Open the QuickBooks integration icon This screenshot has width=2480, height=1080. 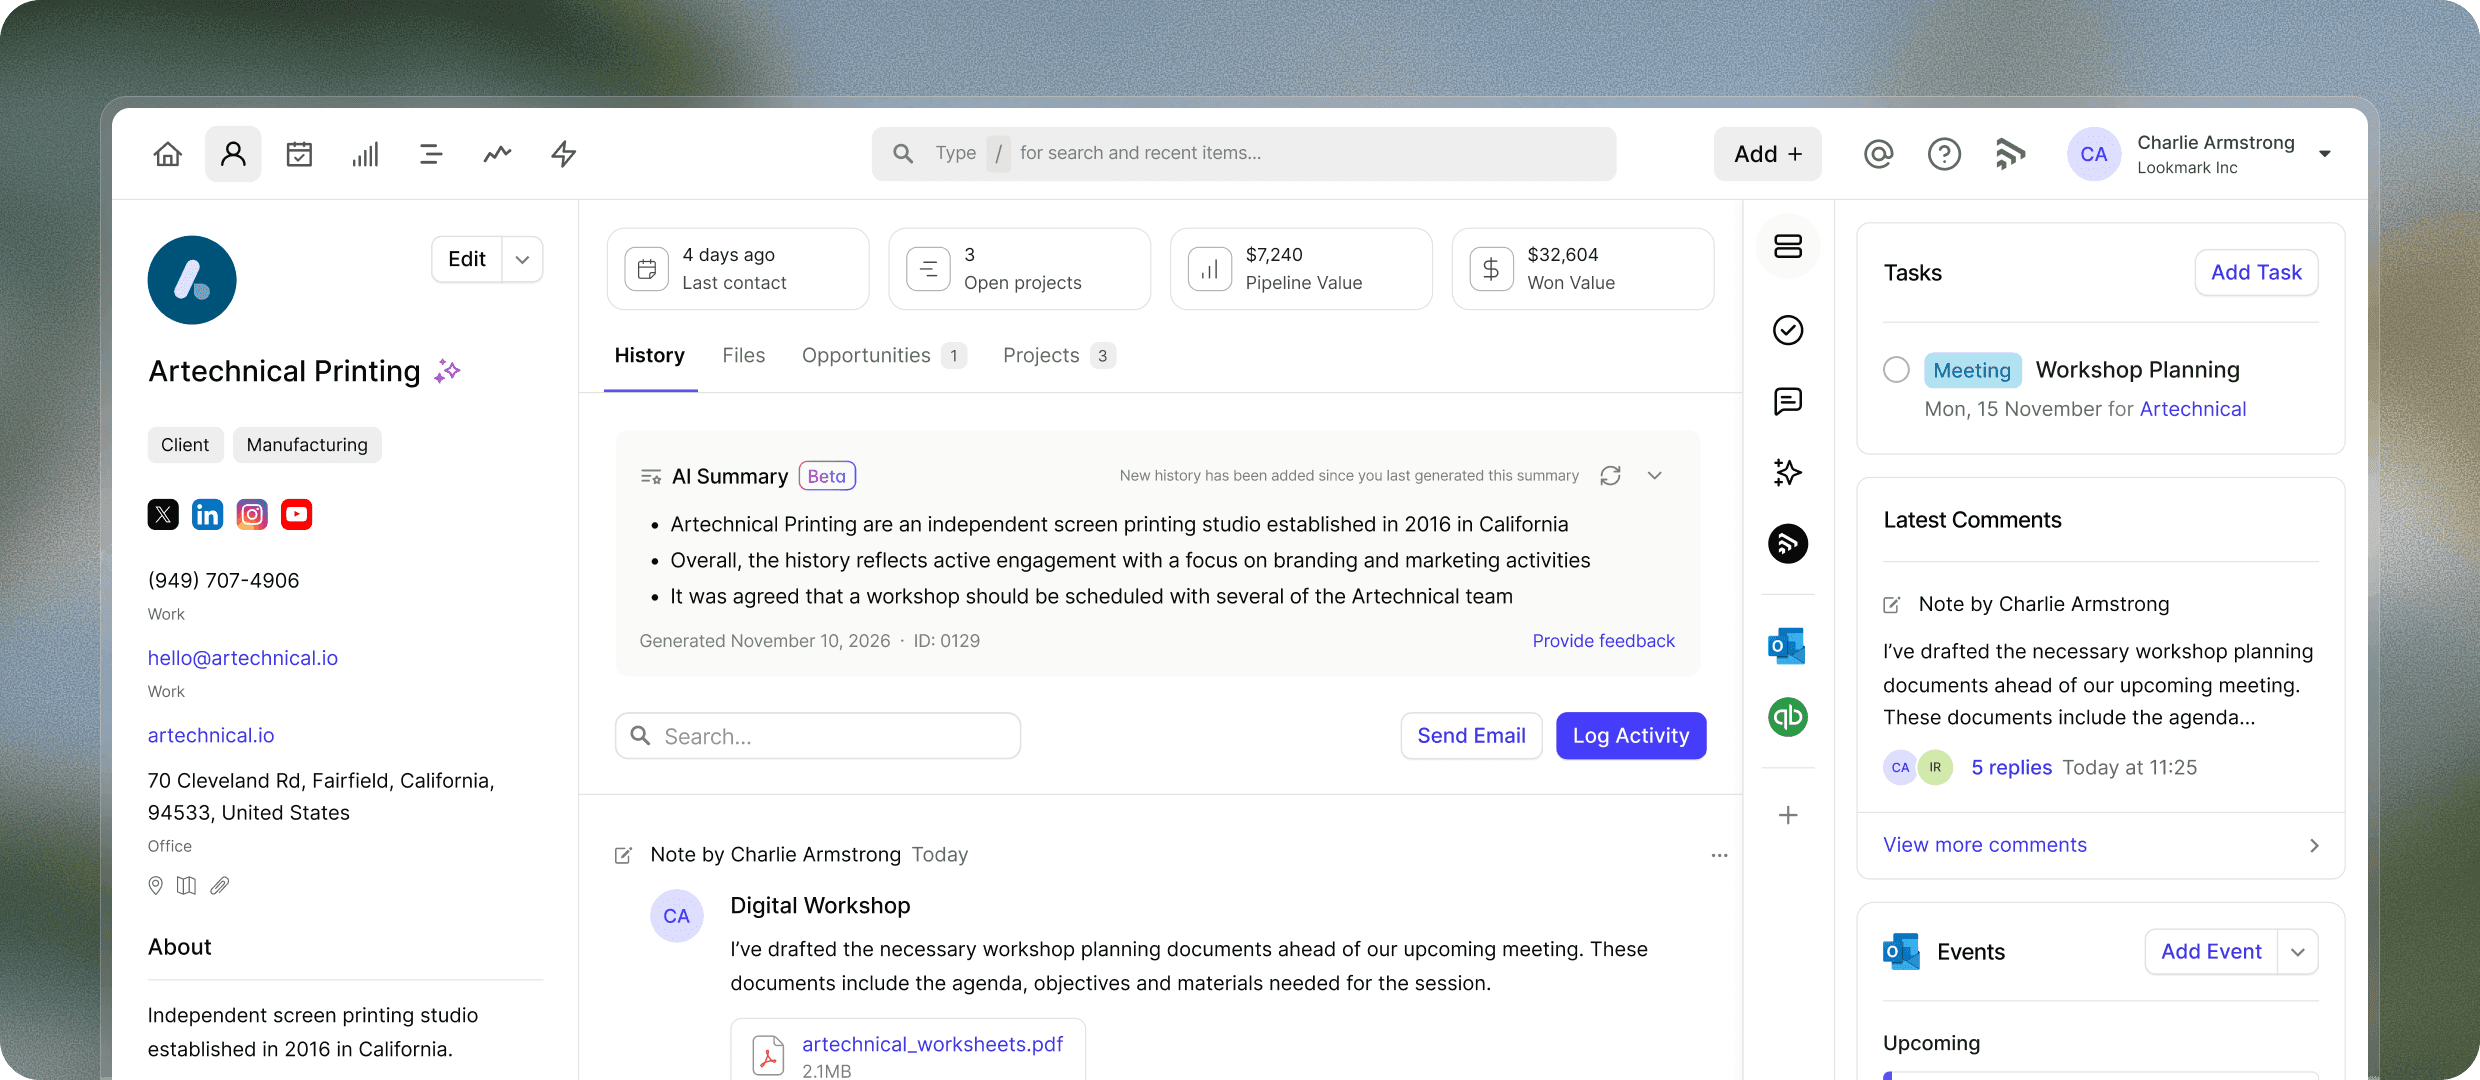1788,717
